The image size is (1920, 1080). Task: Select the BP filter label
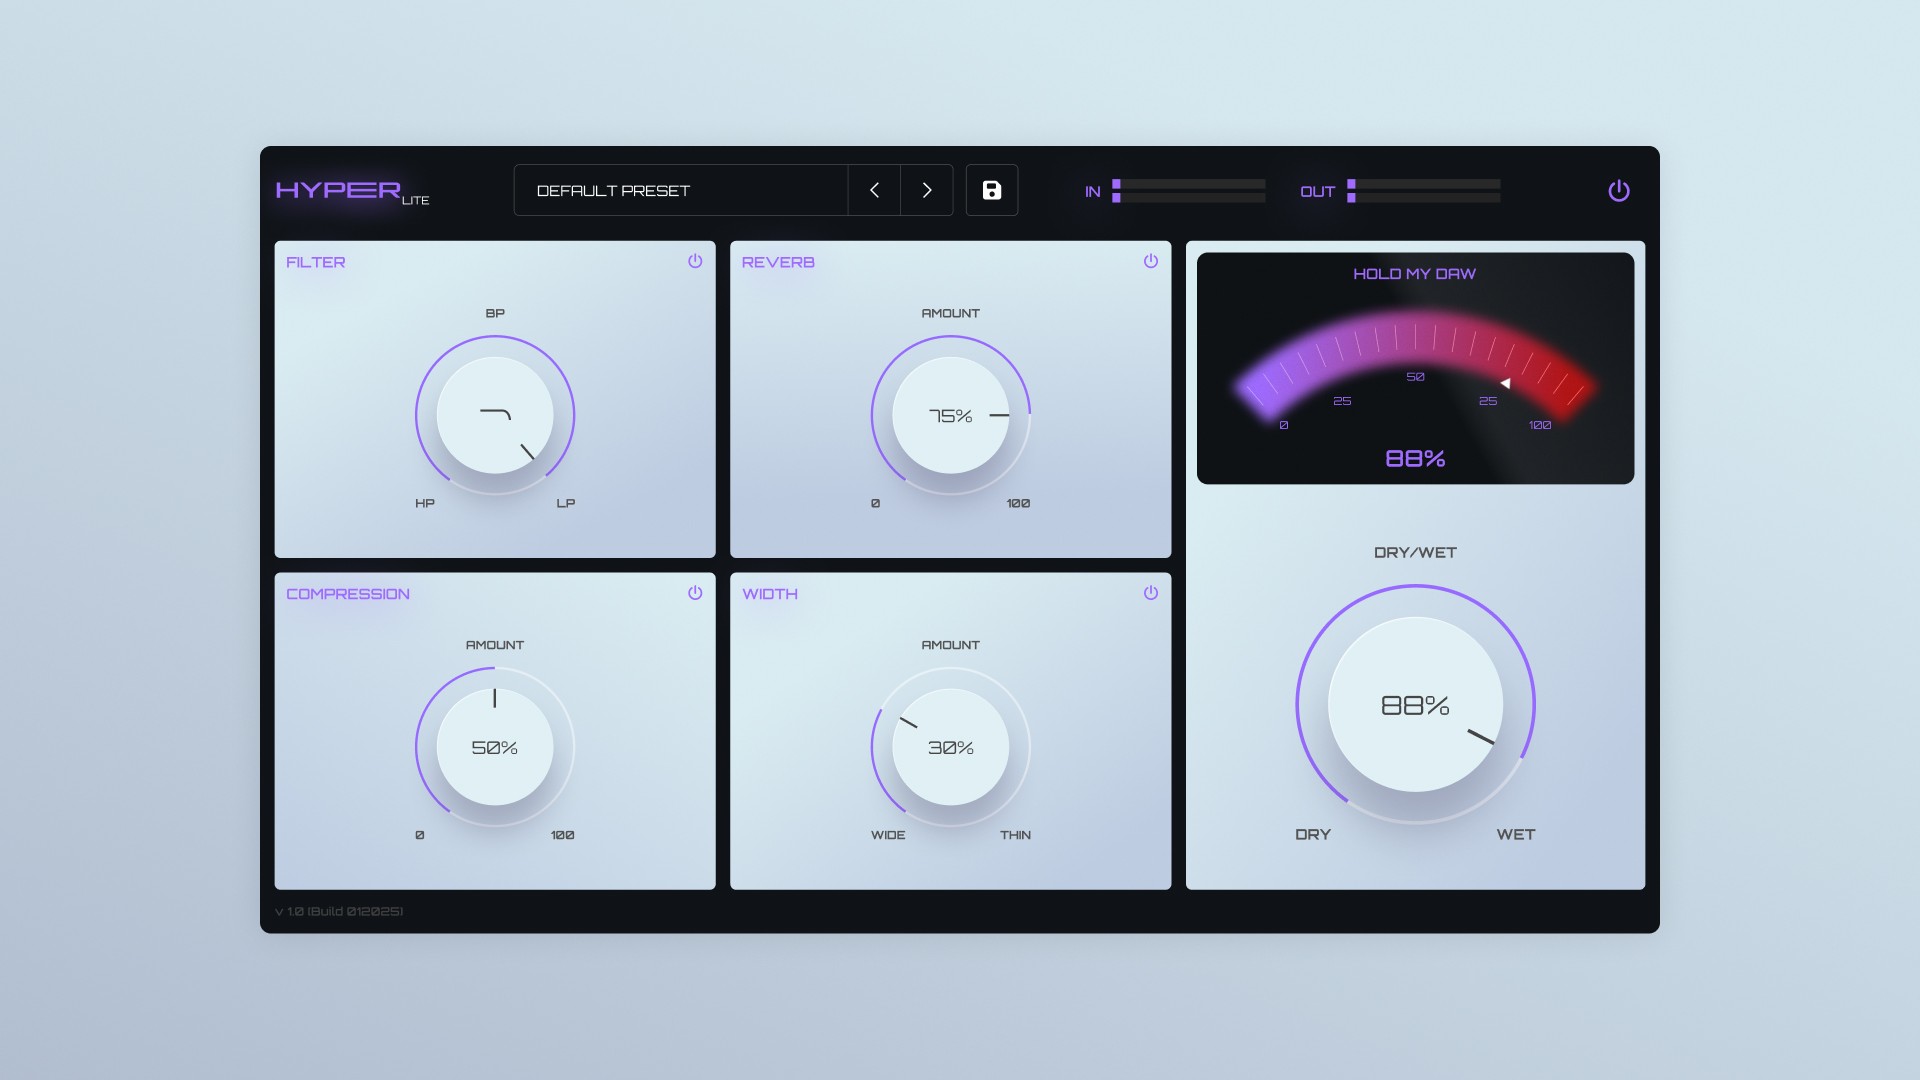(x=495, y=313)
